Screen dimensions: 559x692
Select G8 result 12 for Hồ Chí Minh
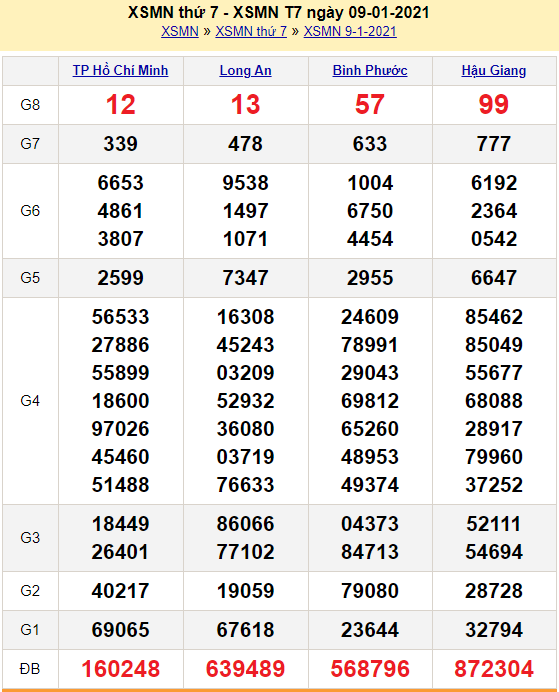click(x=120, y=105)
